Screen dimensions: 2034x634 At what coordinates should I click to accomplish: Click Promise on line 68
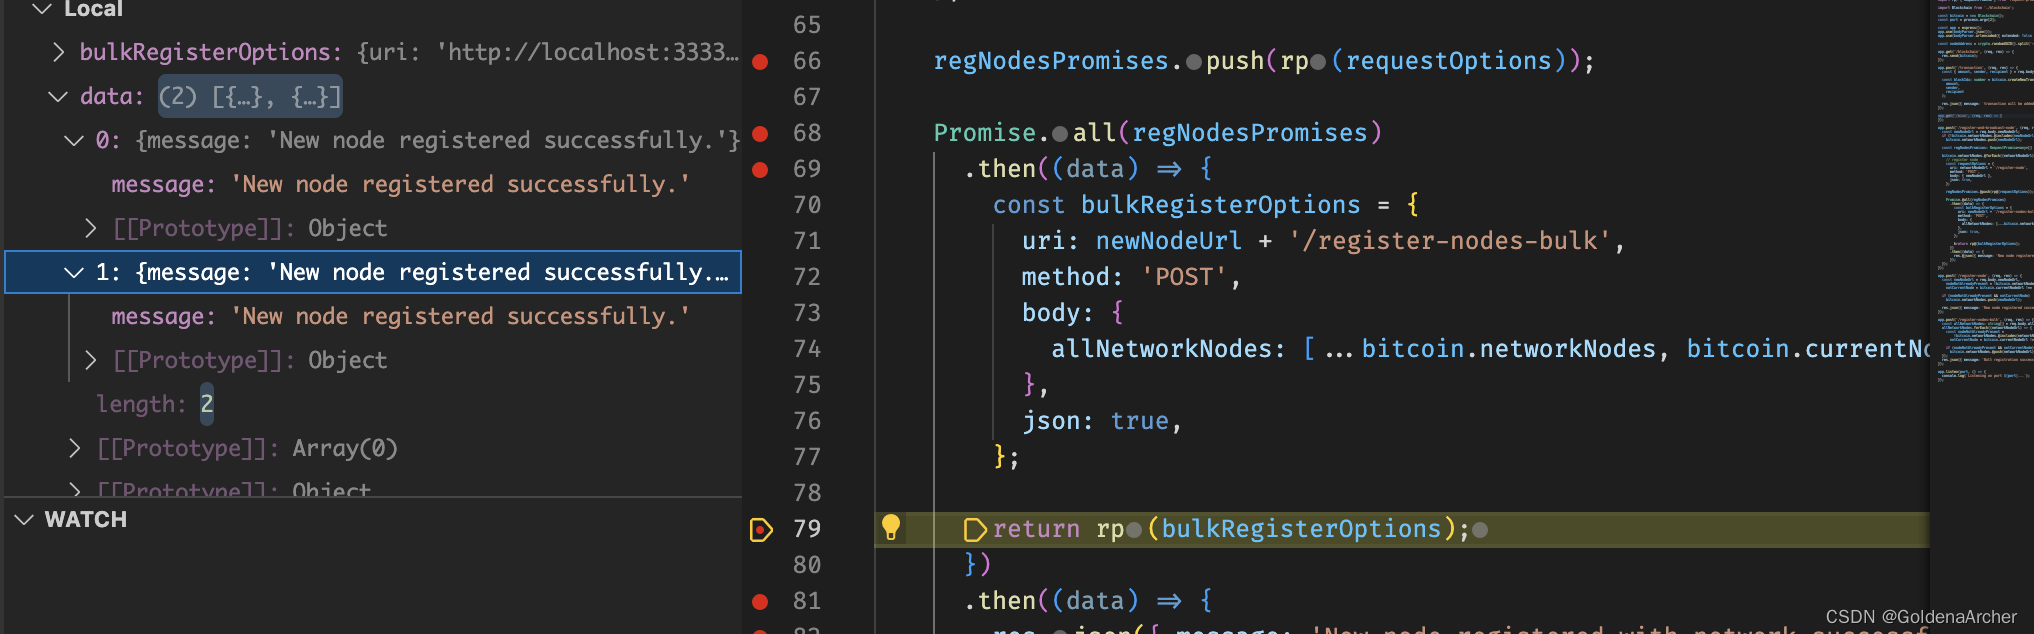tap(985, 134)
